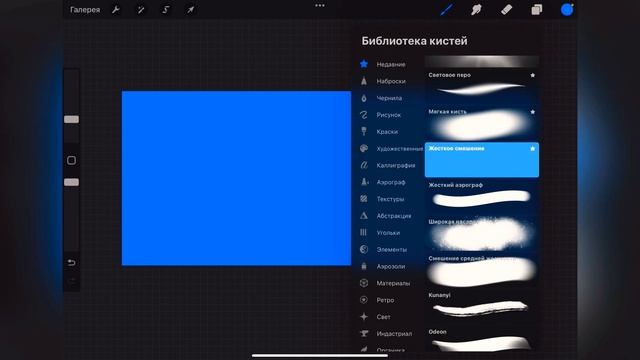Select Аэрограф in the brush list
Screen dimensions: 640x360
(391, 182)
